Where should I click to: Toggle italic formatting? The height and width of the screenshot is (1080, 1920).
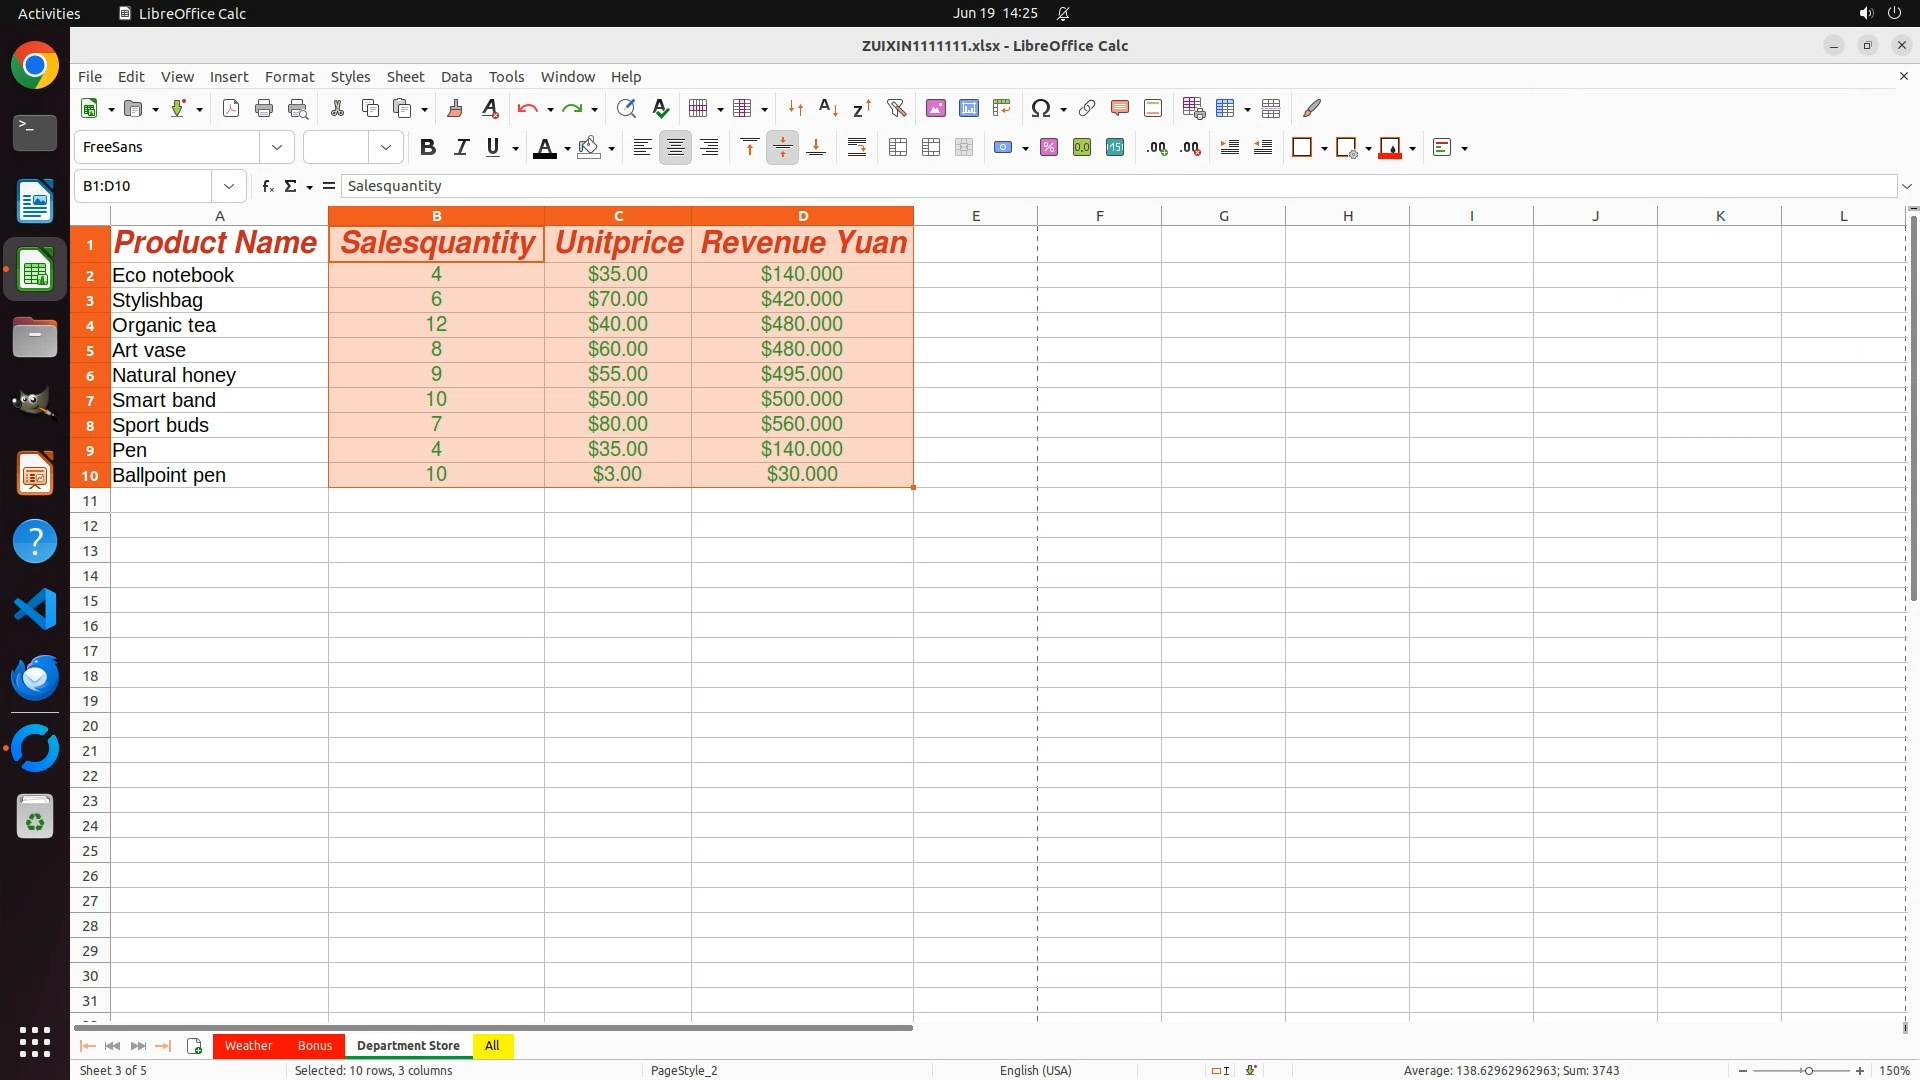461,148
